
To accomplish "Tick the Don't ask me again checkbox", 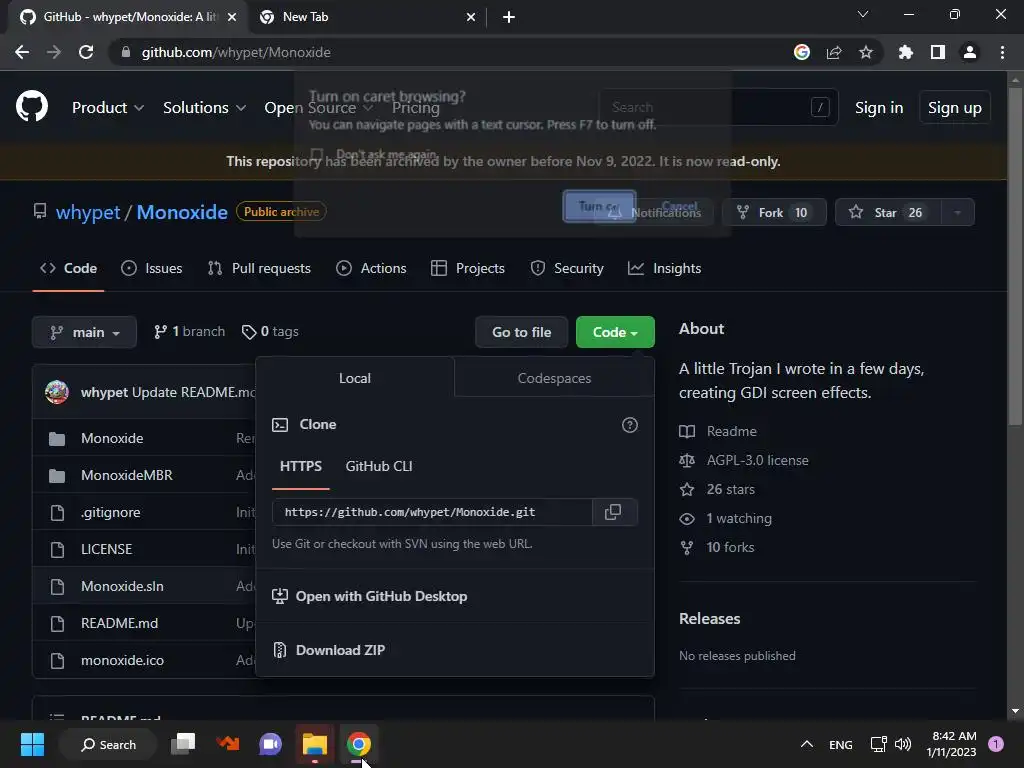I will pyautogui.click(x=317, y=155).
